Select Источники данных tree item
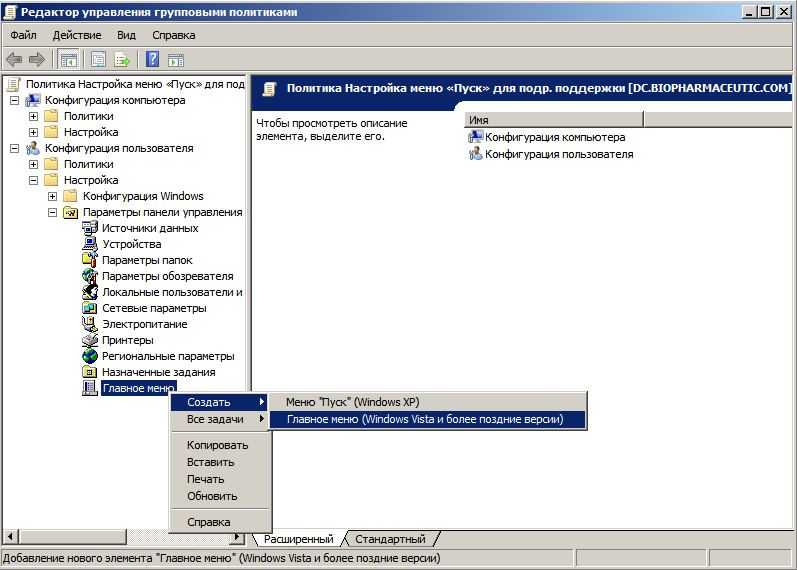797x570 pixels. click(150, 228)
